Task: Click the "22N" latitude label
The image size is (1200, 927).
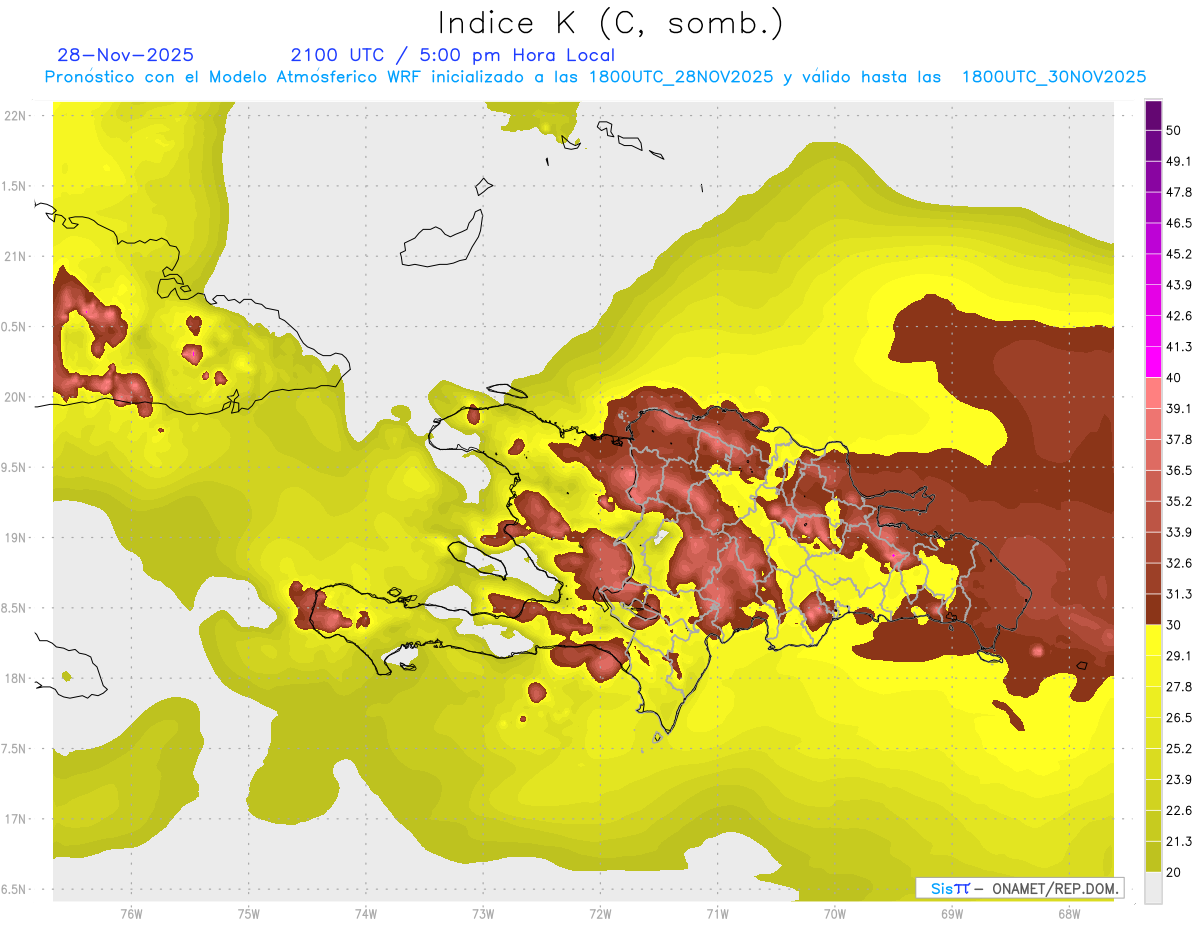Action: (14, 115)
